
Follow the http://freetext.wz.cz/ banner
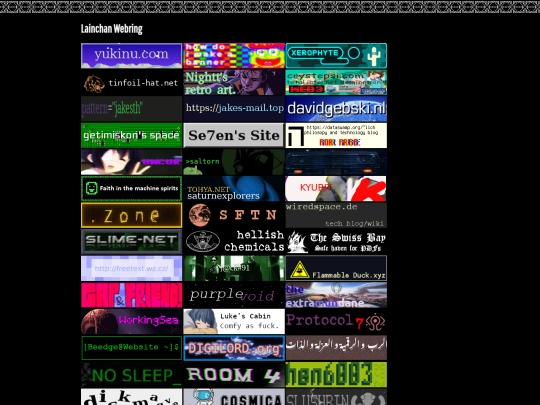[x=132, y=268]
